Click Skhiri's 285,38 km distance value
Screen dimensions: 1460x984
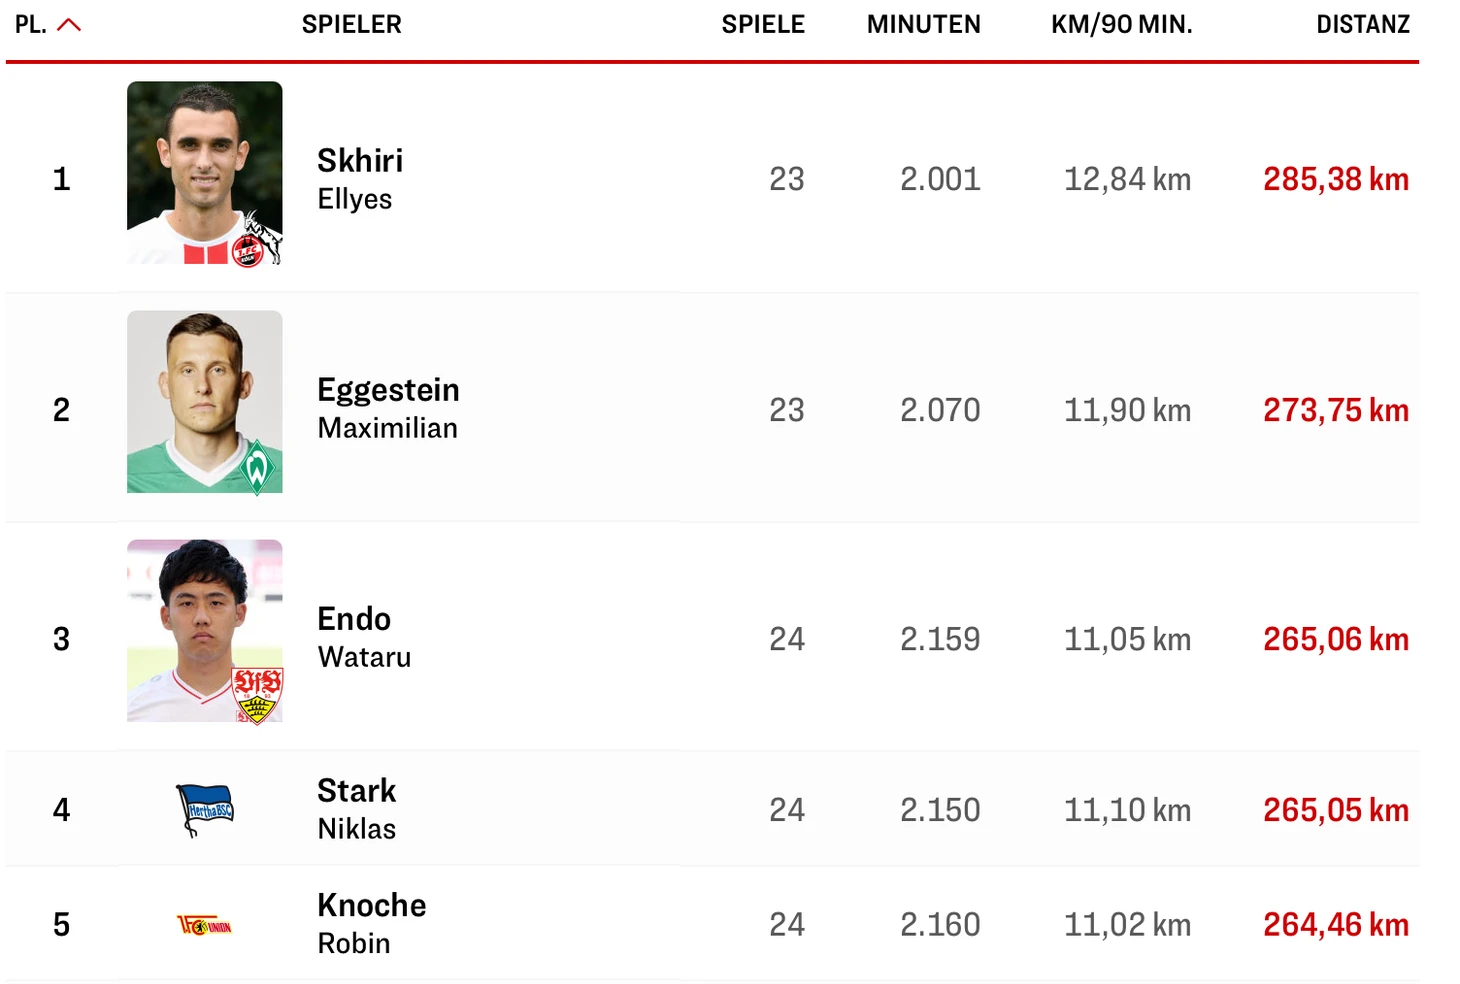tap(1335, 180)
